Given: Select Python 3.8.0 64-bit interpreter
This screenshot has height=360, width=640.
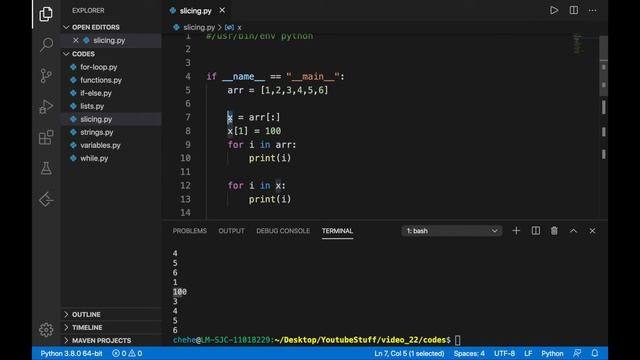Looking at the screenshot, I should click(x=71, y=353).
